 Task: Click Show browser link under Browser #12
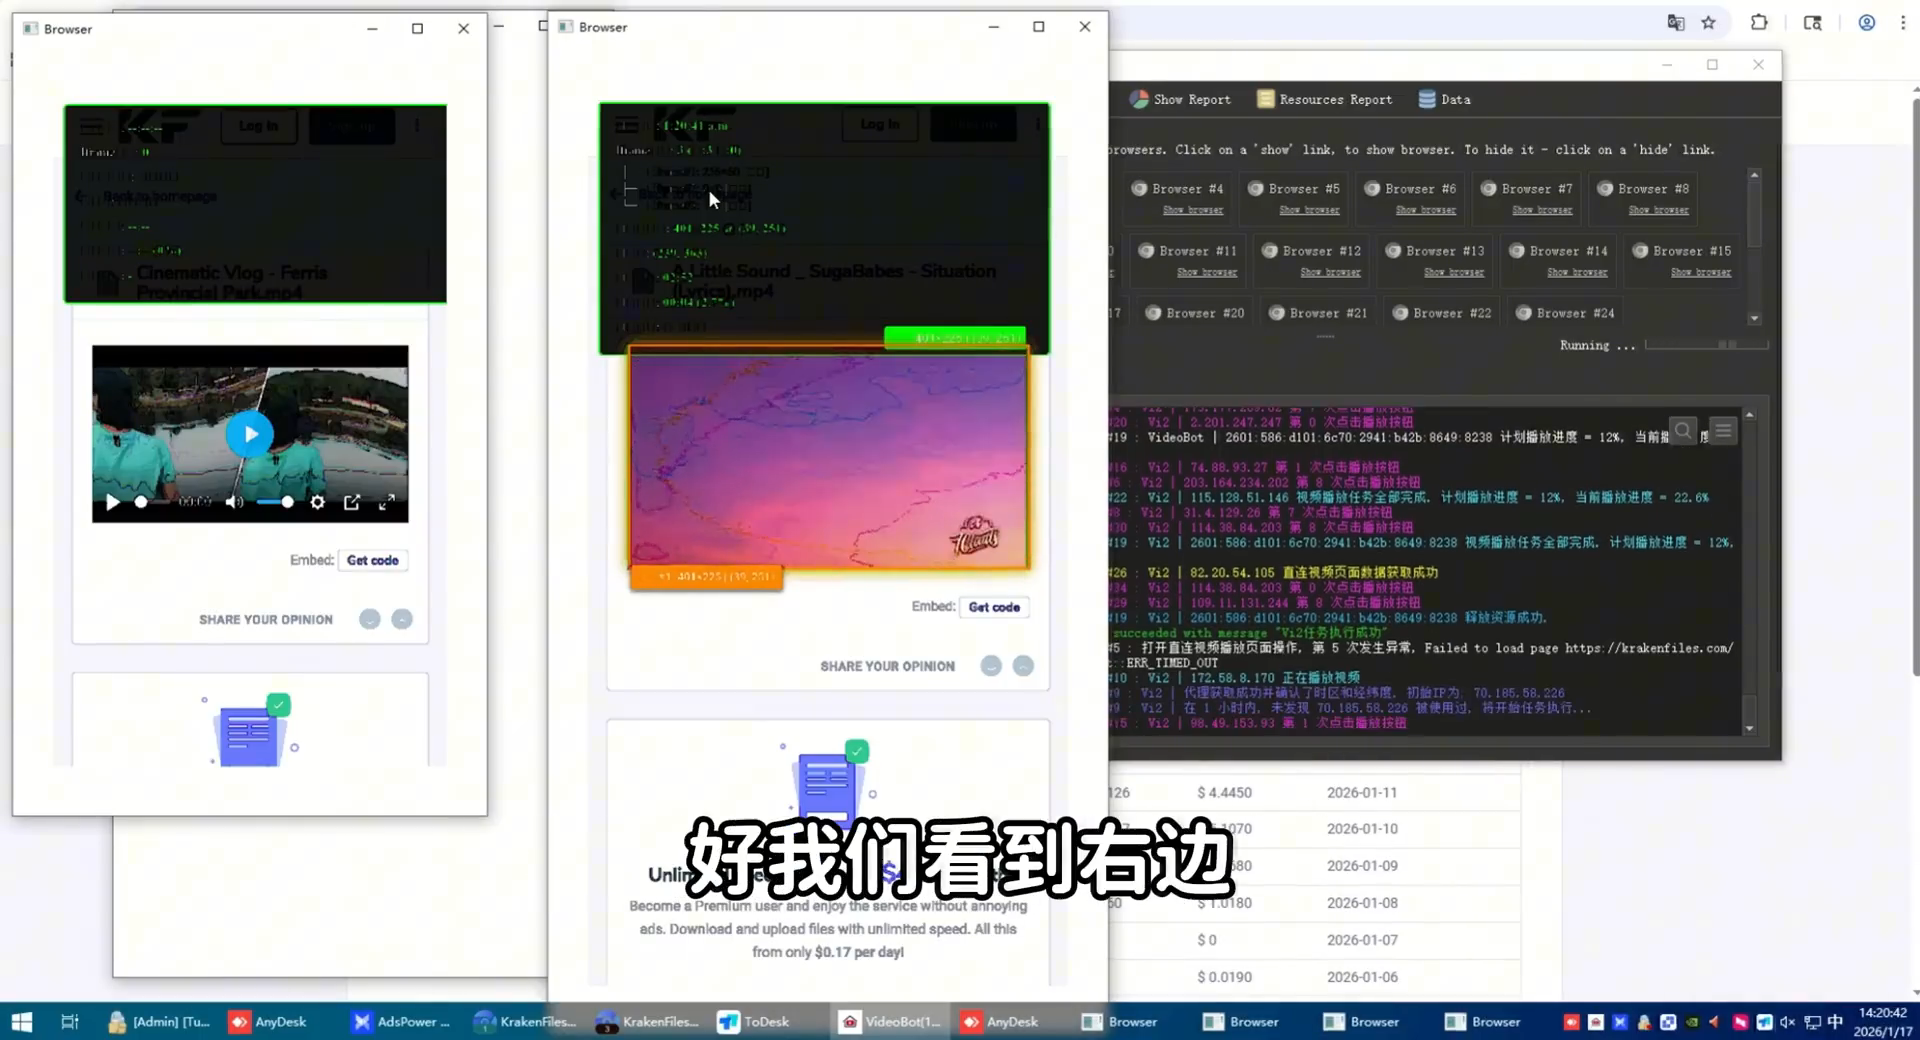tap(1330, 272)
